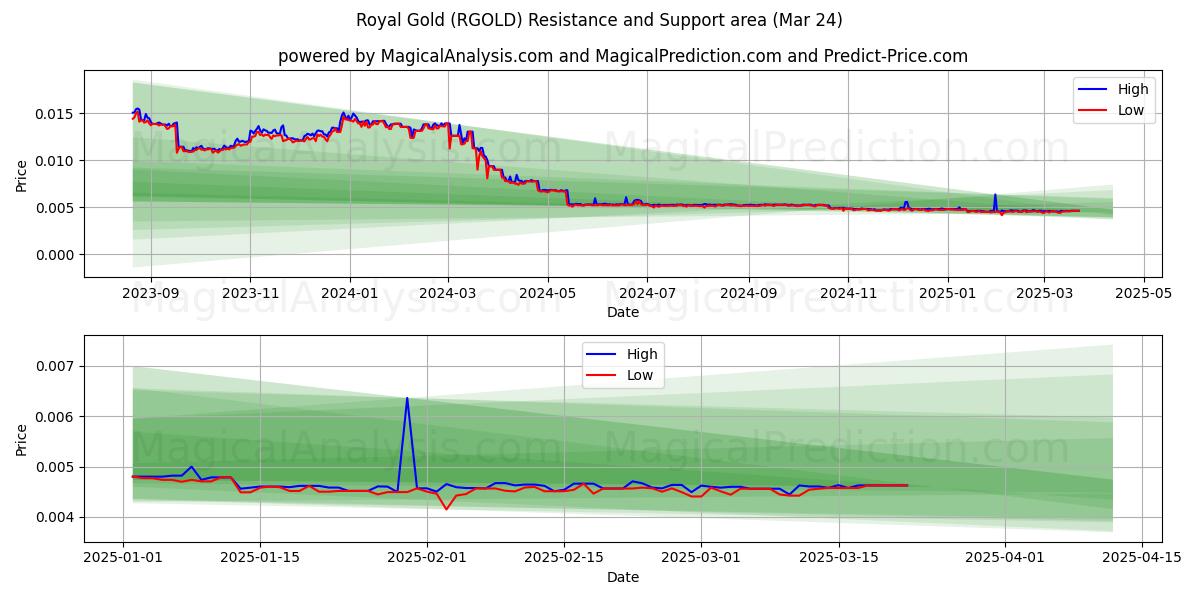Image resolution: width=1200 pixels, height=600 pixels.
Task: Click the '0.015' price tick label
Action: [56, 114]
